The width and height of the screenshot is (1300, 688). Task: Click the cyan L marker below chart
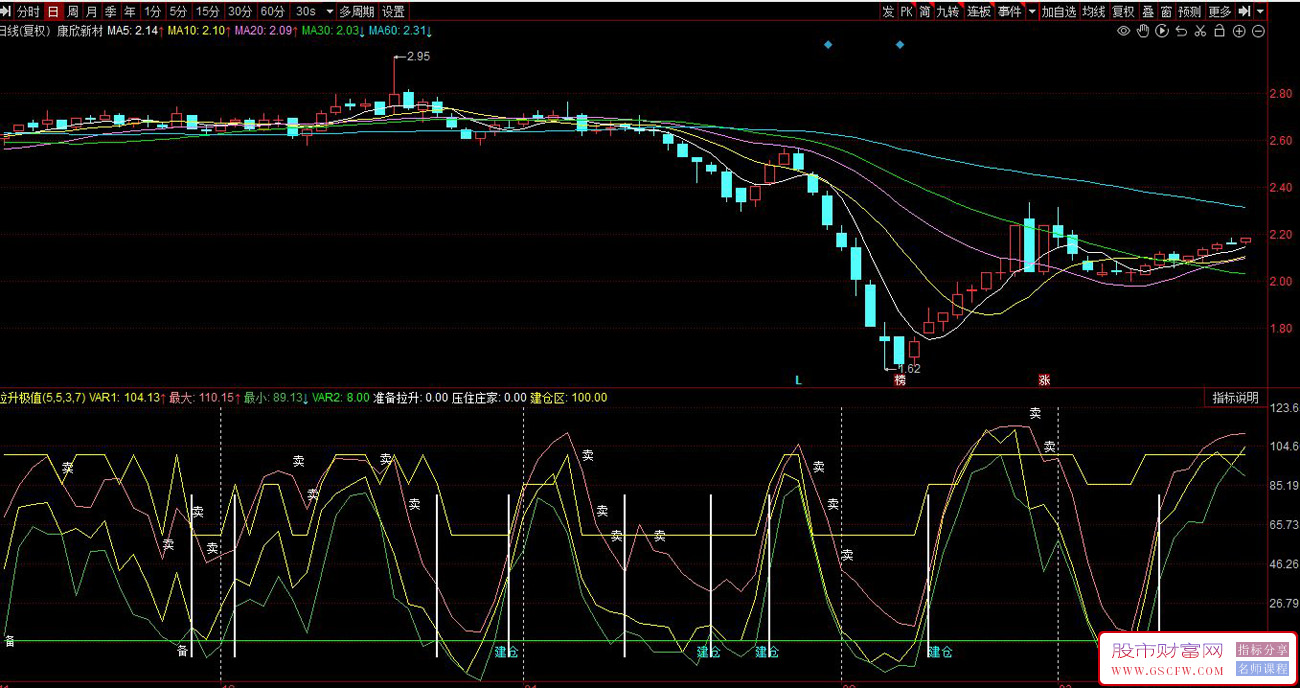pos(798,380)
